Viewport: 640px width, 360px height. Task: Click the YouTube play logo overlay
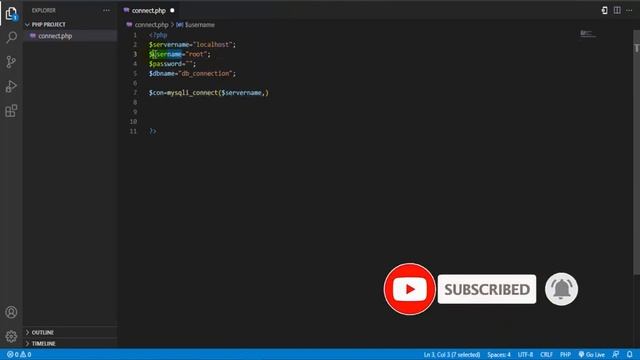coord(409,289)
